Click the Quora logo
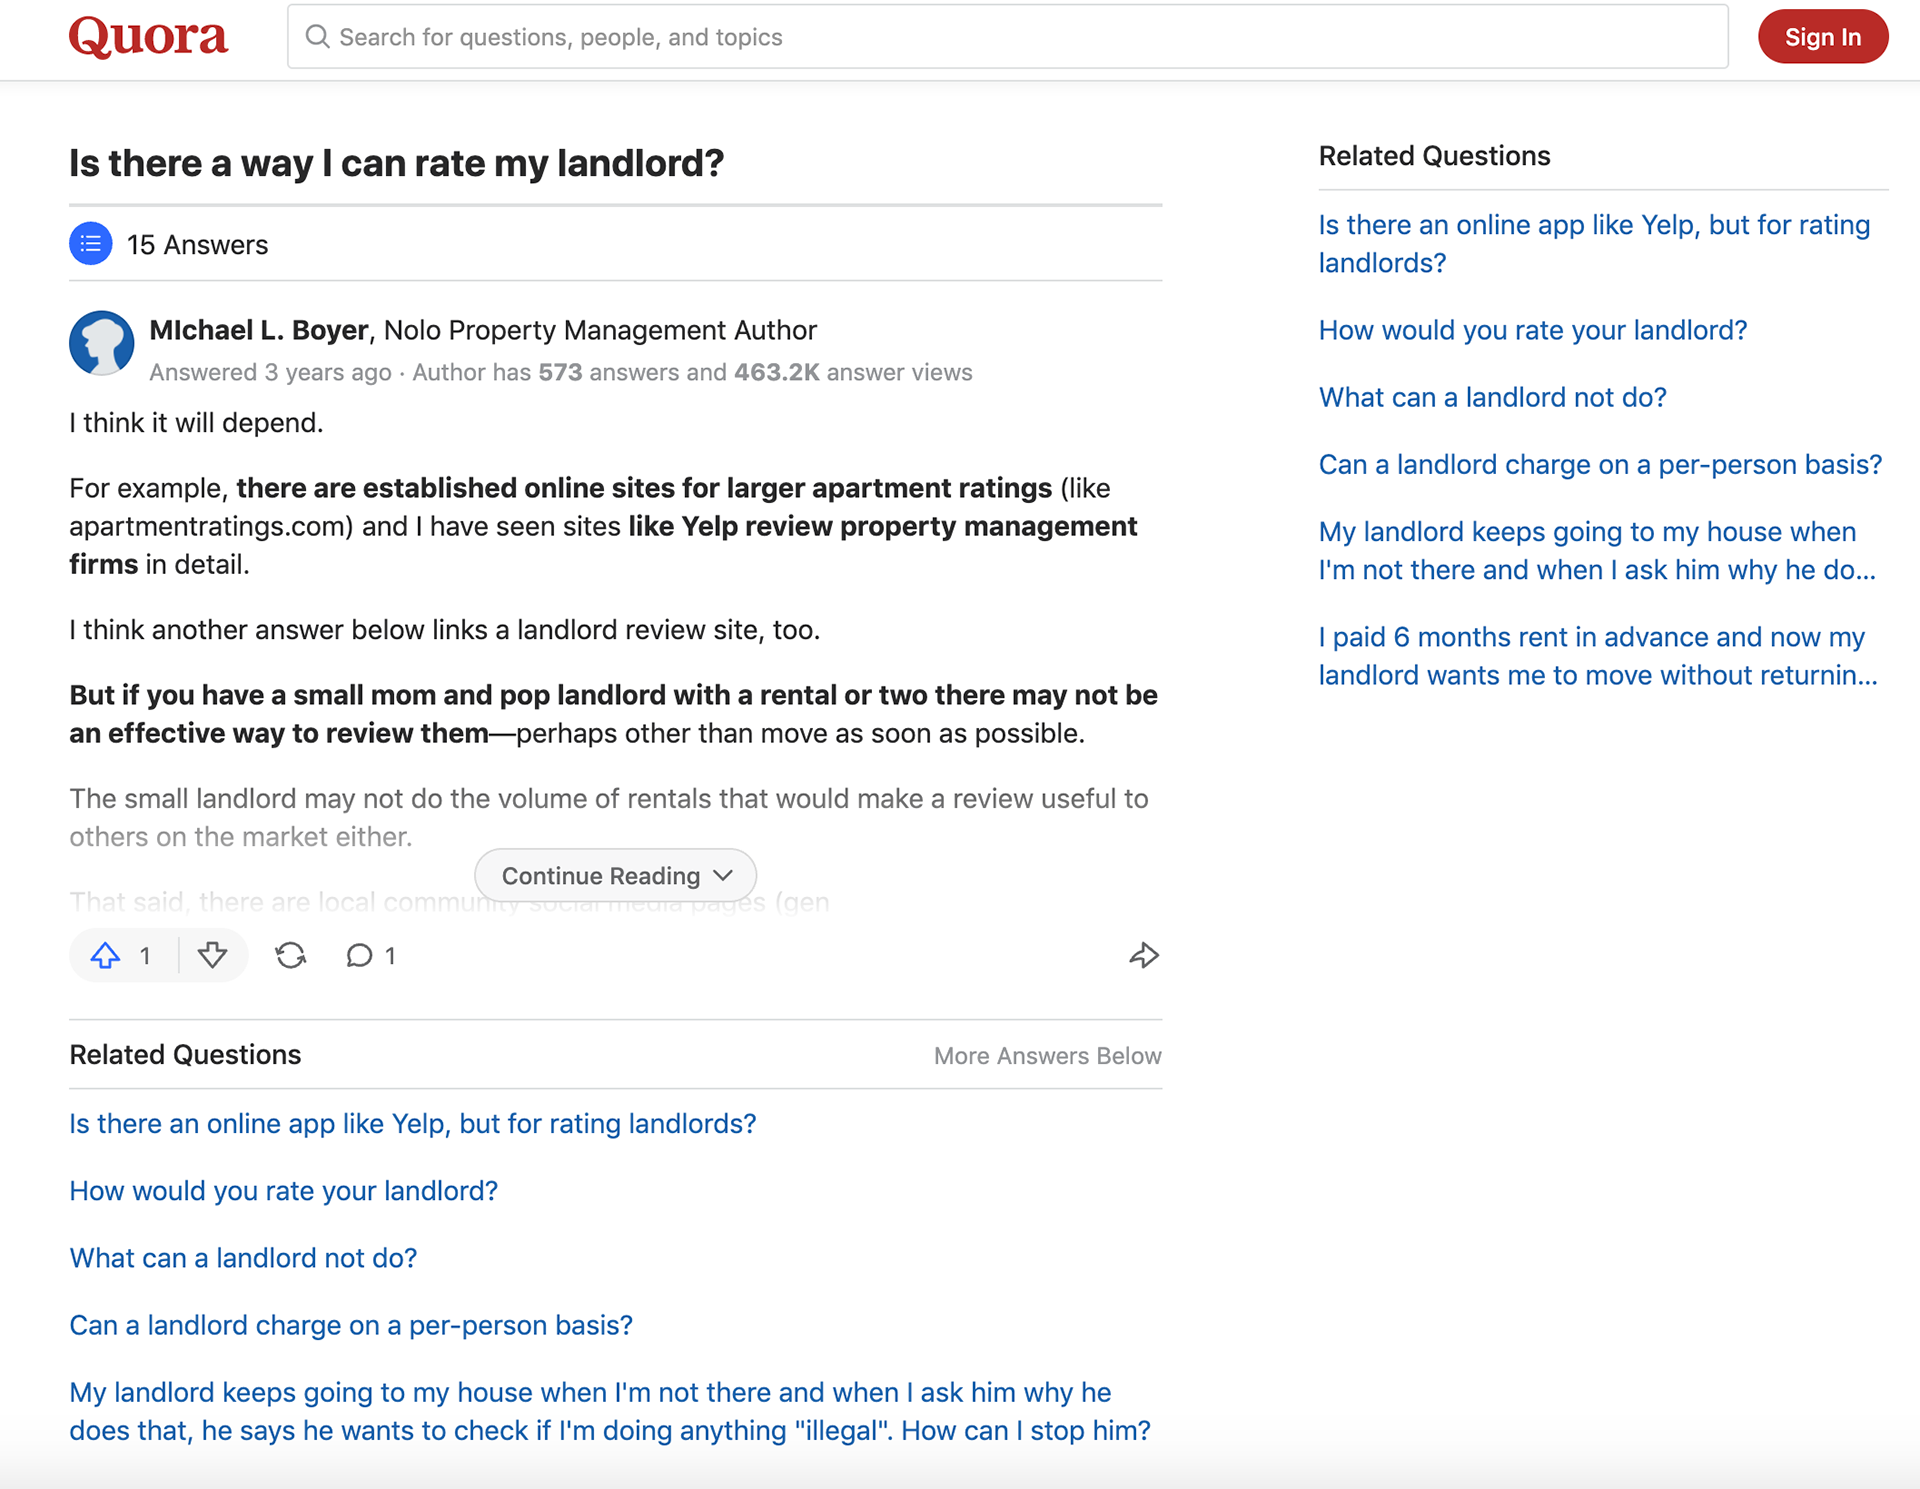 148,37
